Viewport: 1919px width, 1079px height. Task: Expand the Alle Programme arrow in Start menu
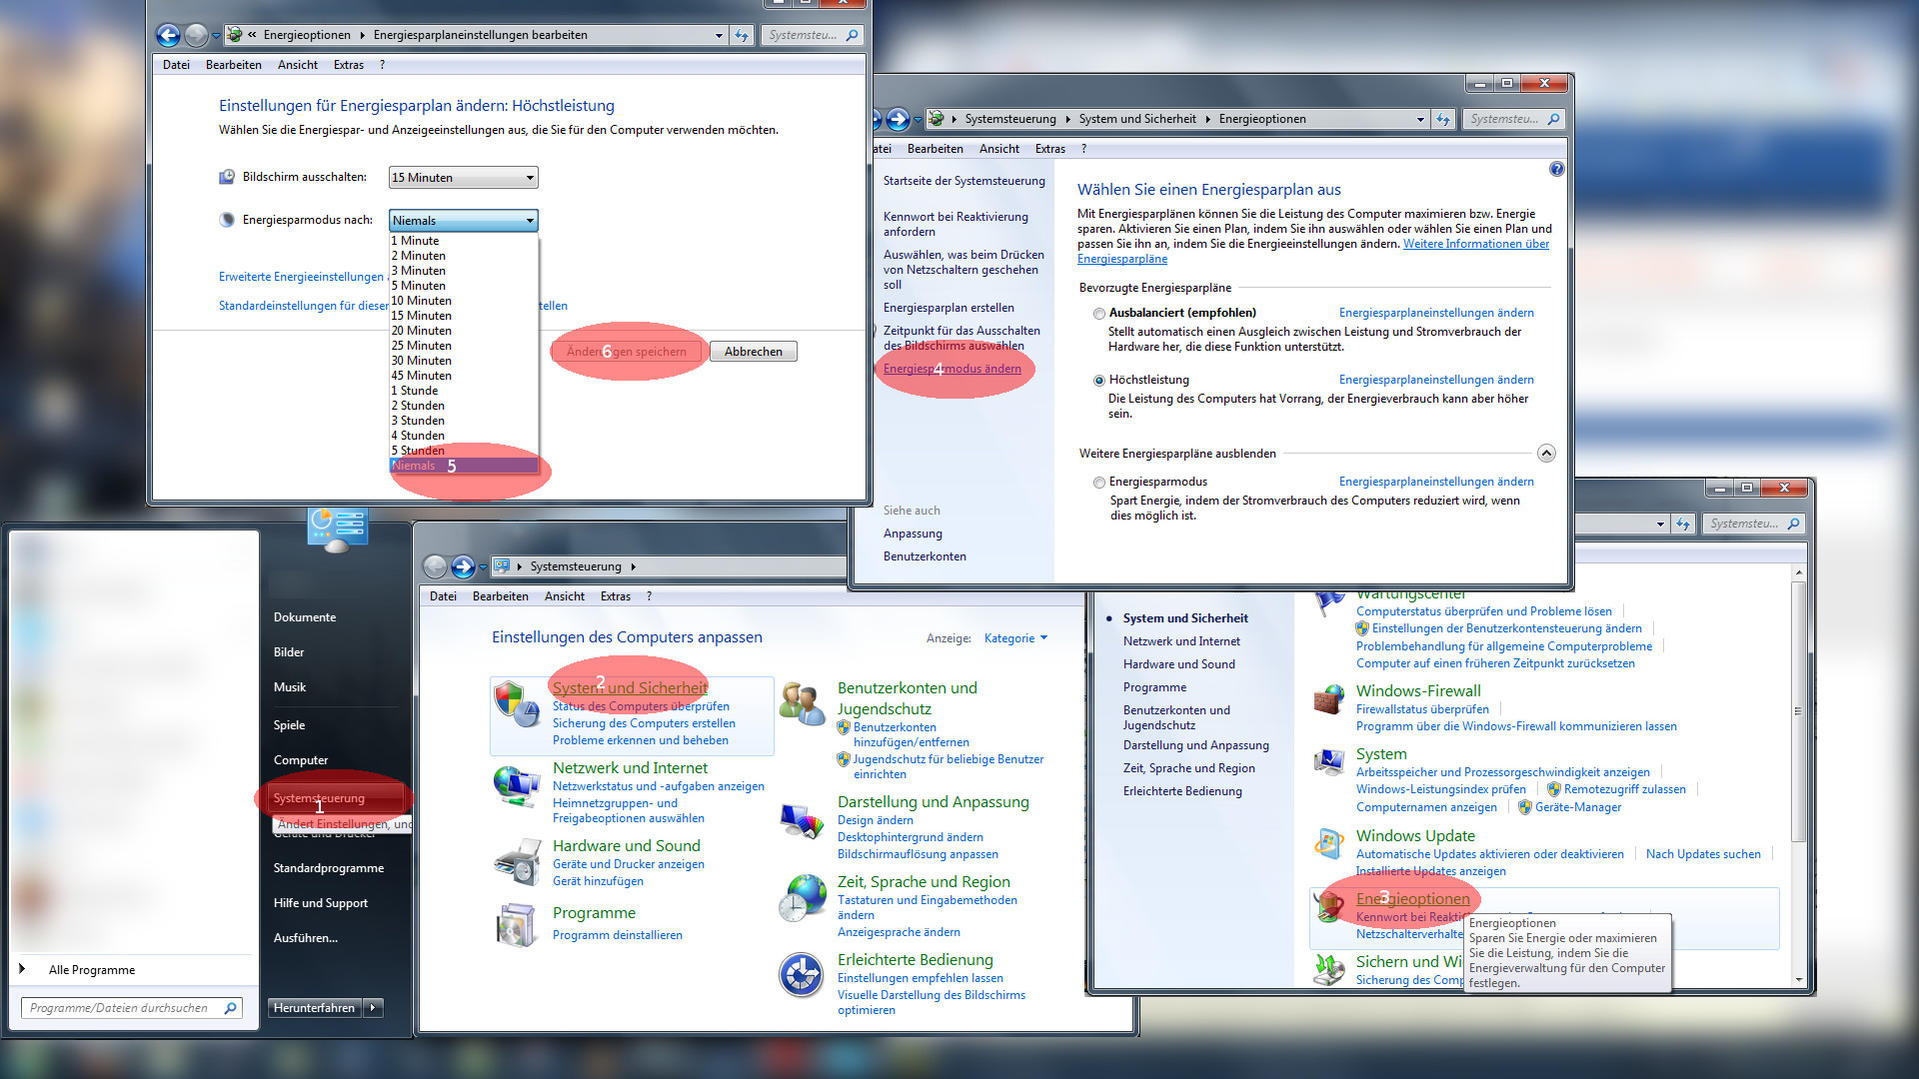[x=22, y=969]
